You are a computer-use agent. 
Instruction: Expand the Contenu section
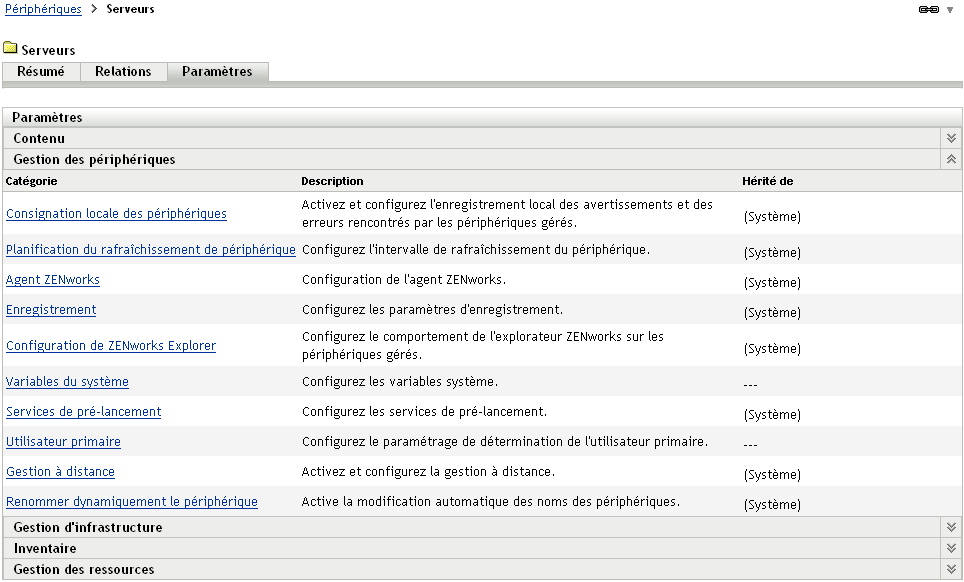(x=950, y=138)
